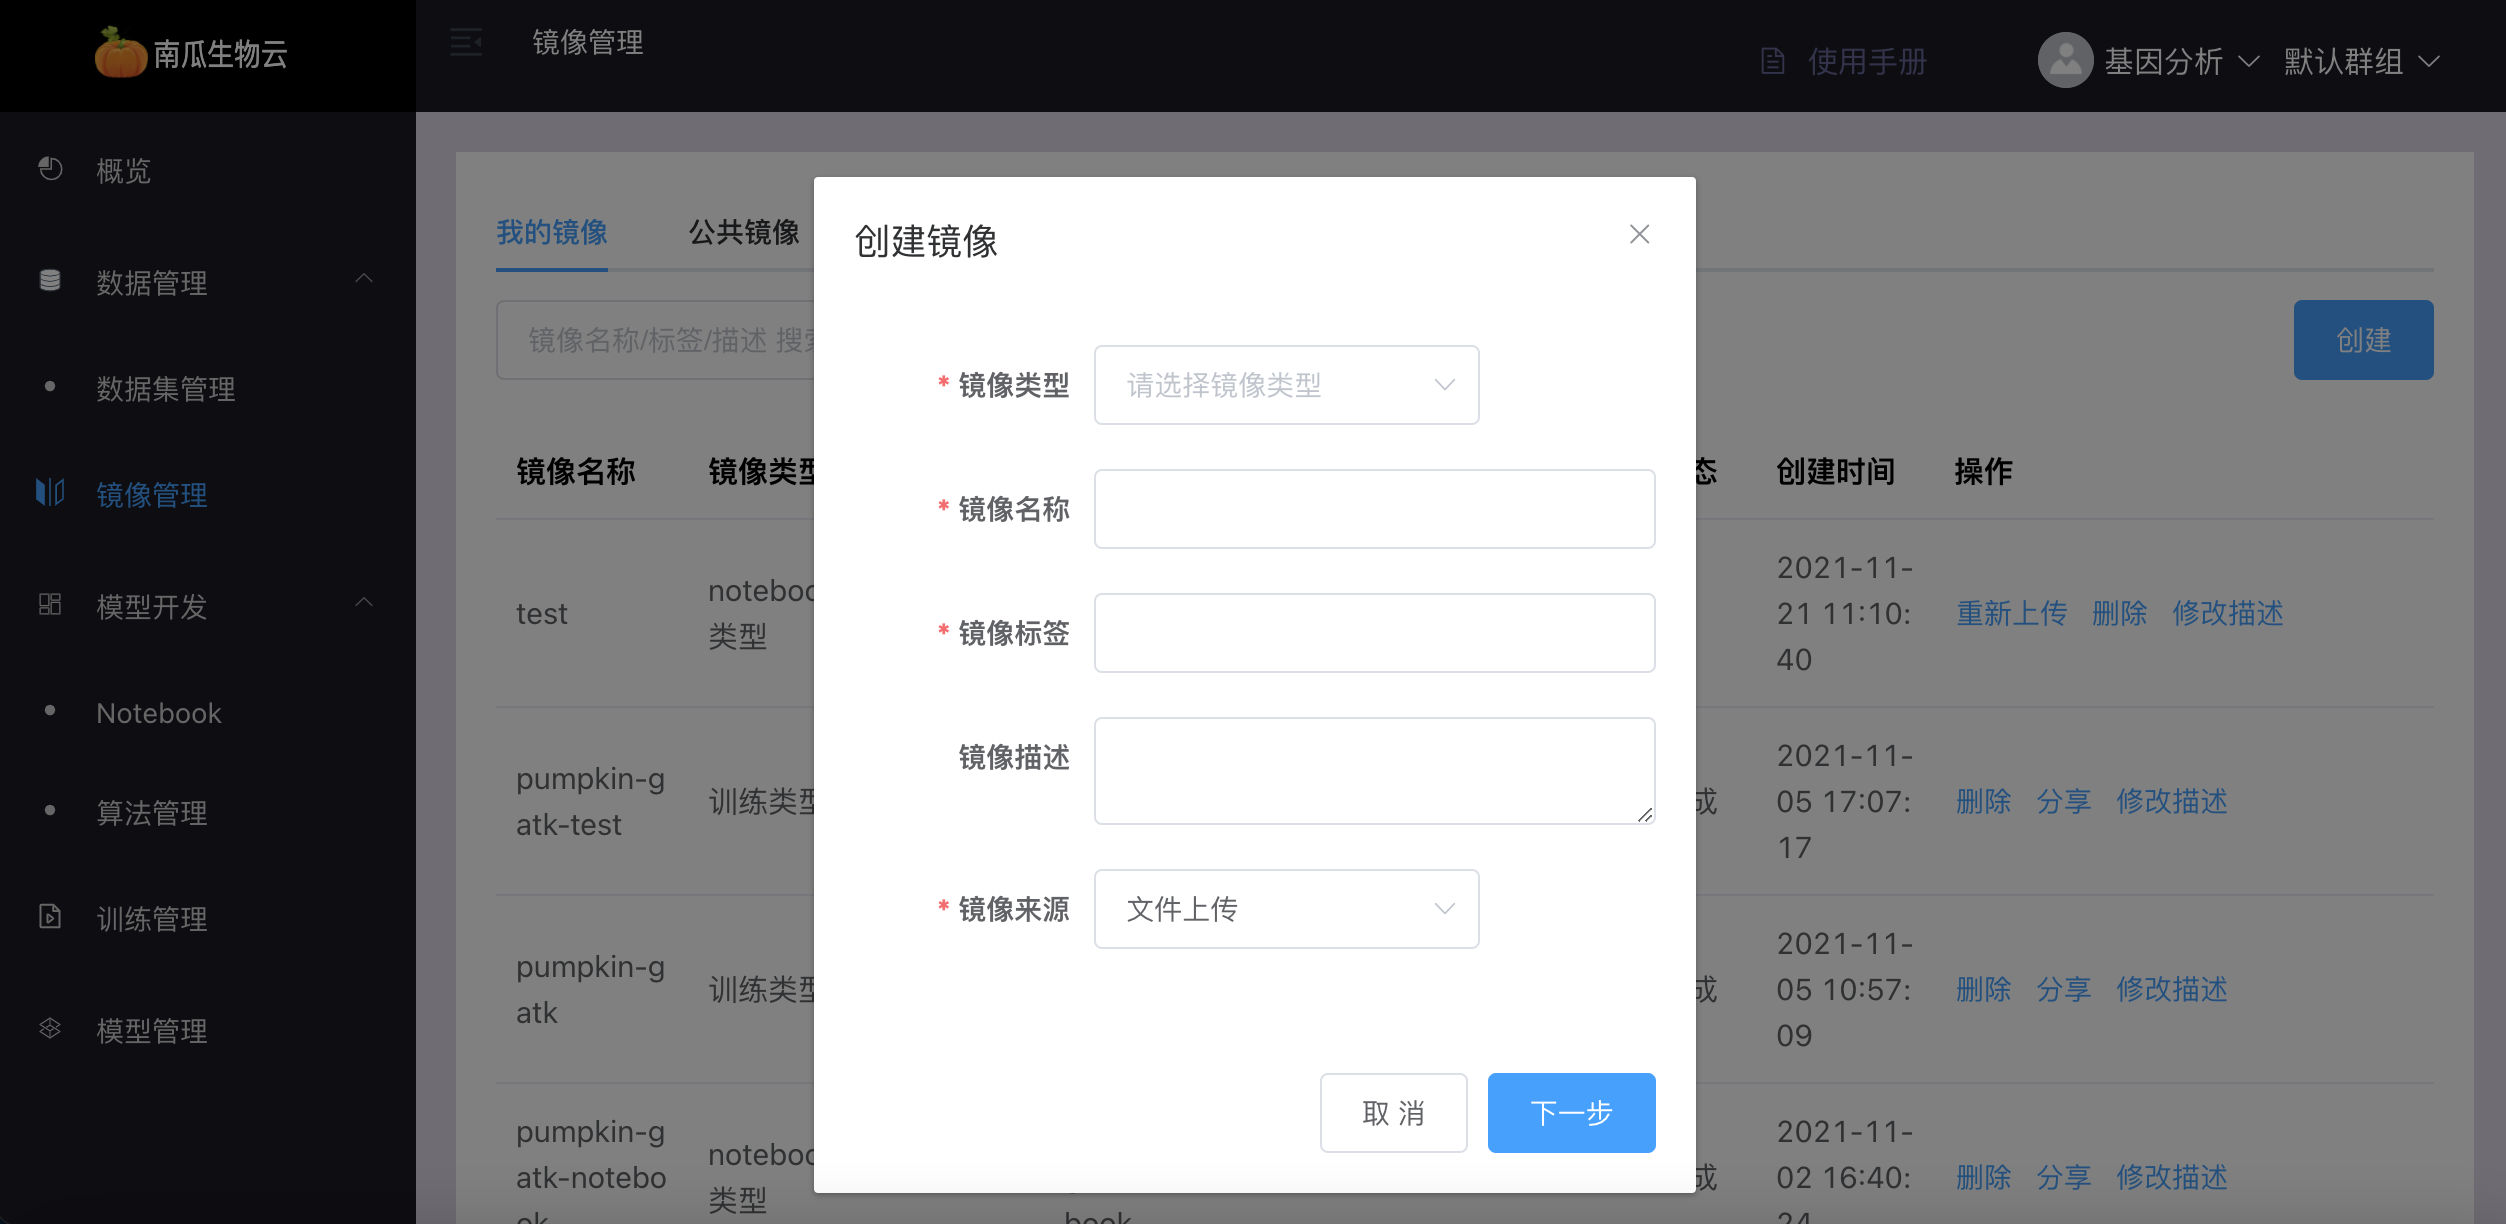
Task: Click 删除 for the test image
Action: (2119, 613)
